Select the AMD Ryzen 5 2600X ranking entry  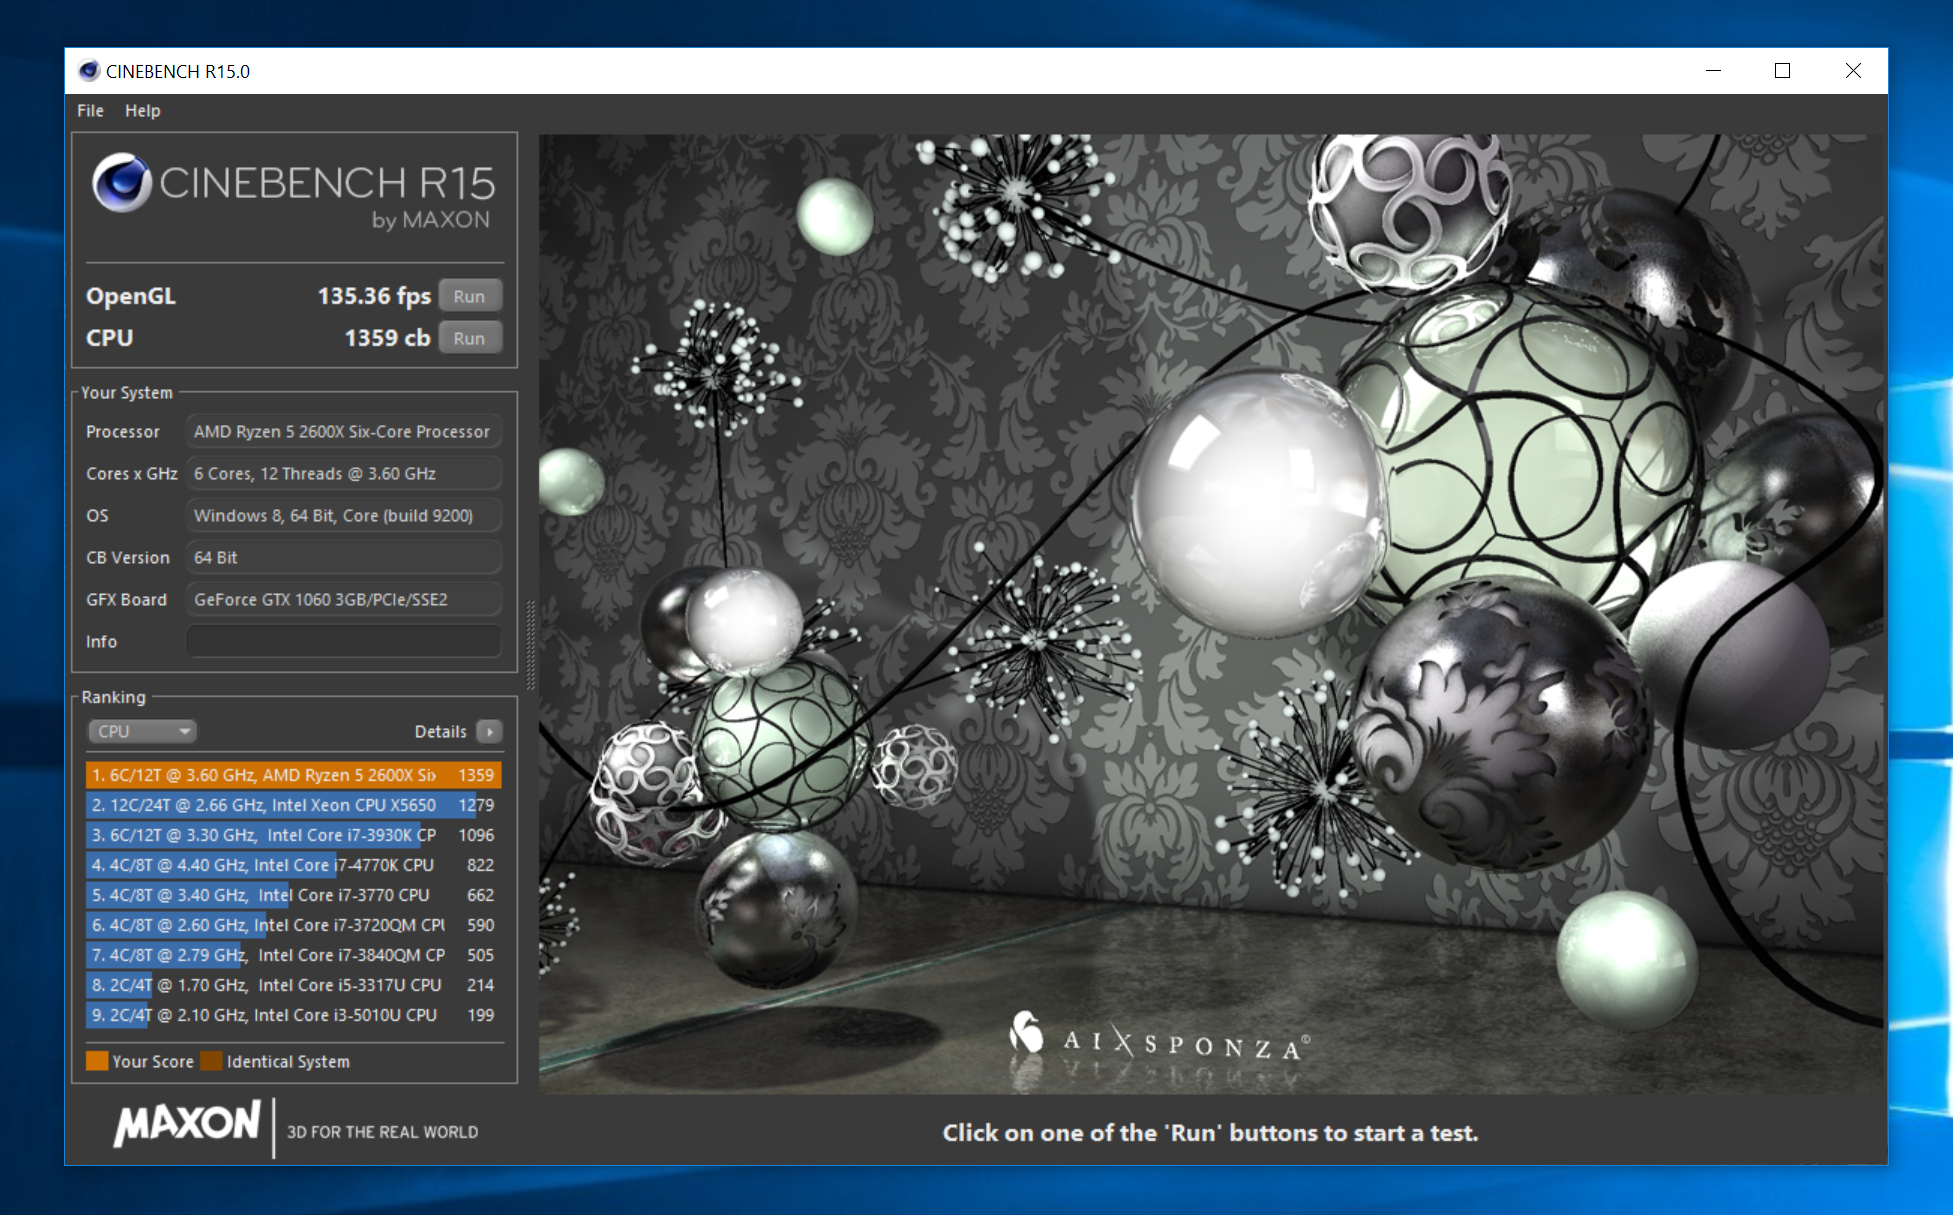[292, 775]
